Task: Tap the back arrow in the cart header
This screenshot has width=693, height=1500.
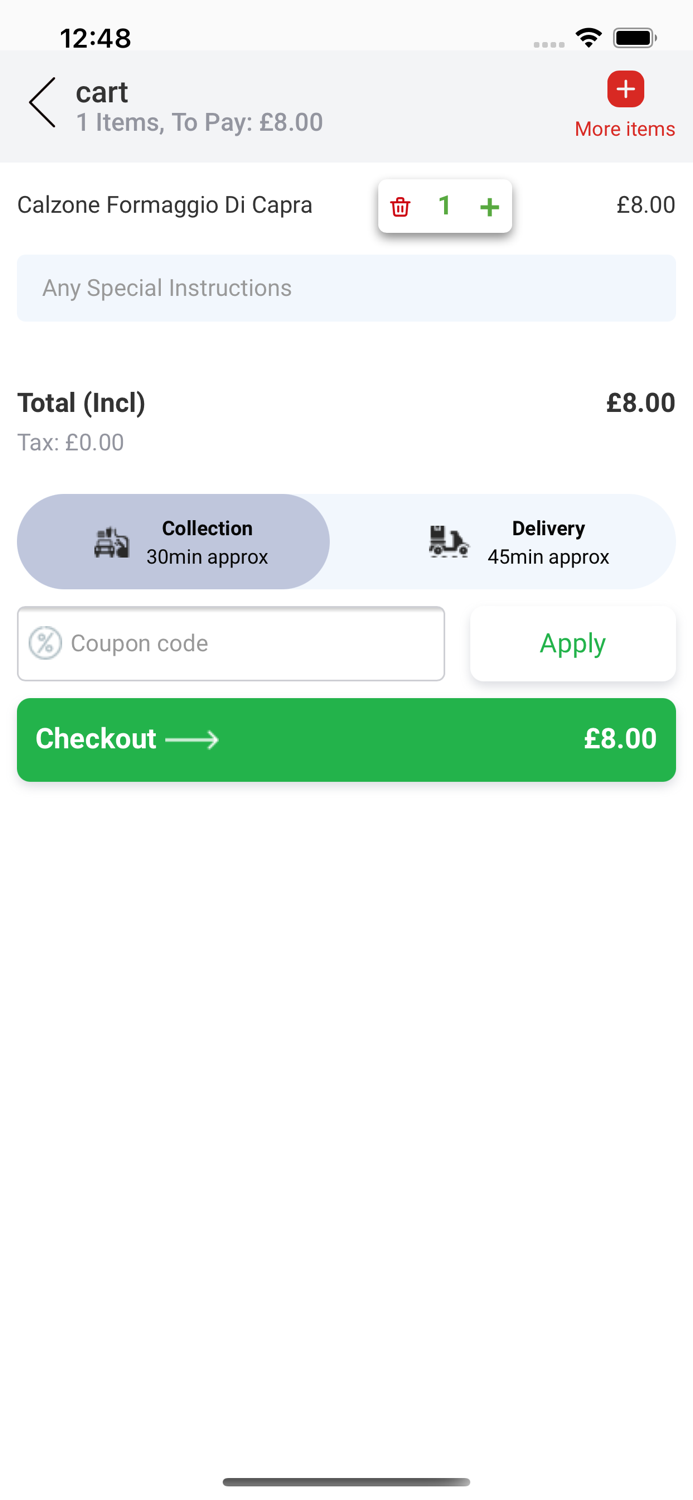Action: [42, 102]
